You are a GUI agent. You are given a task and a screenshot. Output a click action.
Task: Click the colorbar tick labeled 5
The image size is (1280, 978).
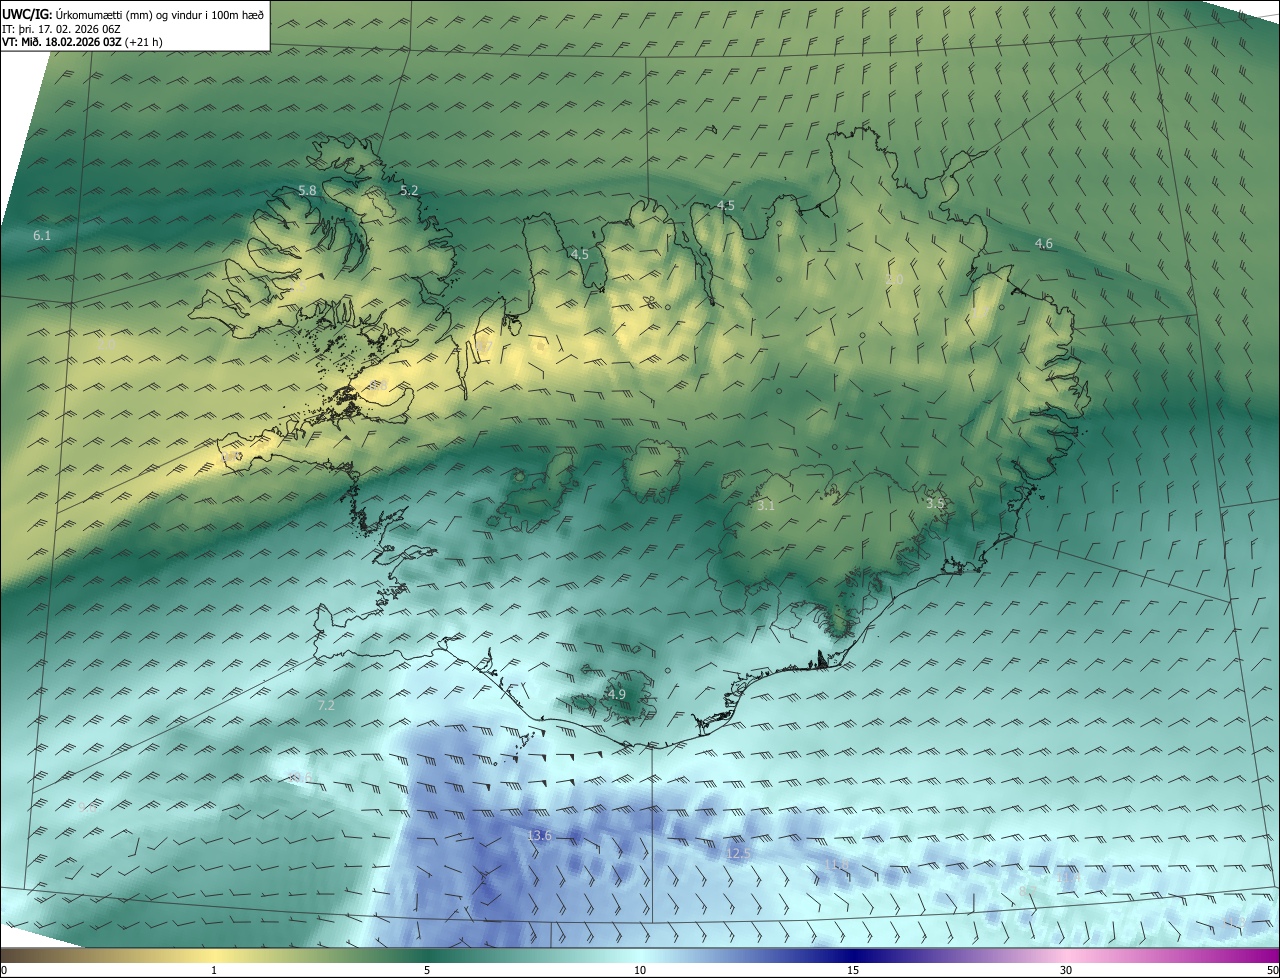pos(427,970)
